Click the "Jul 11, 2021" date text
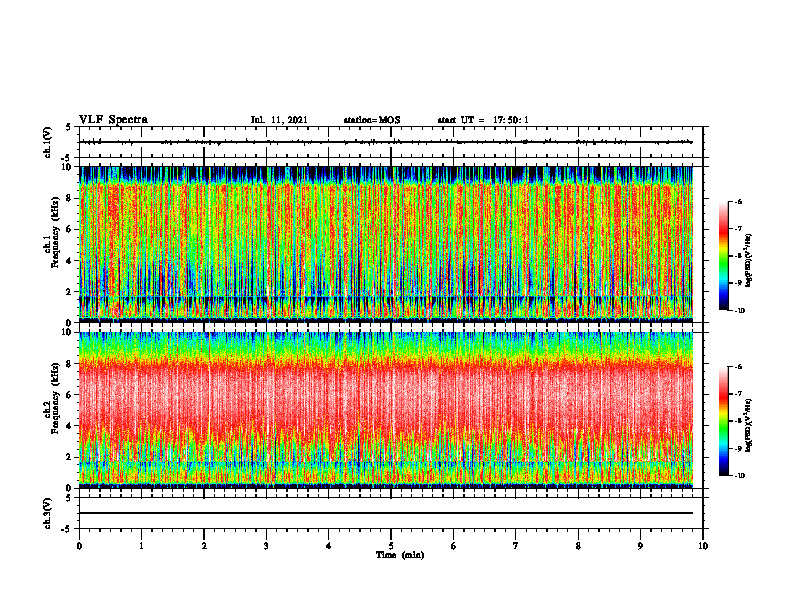This screenshot has height=612, width=792. pyautogui.click(x=279, y=120)
